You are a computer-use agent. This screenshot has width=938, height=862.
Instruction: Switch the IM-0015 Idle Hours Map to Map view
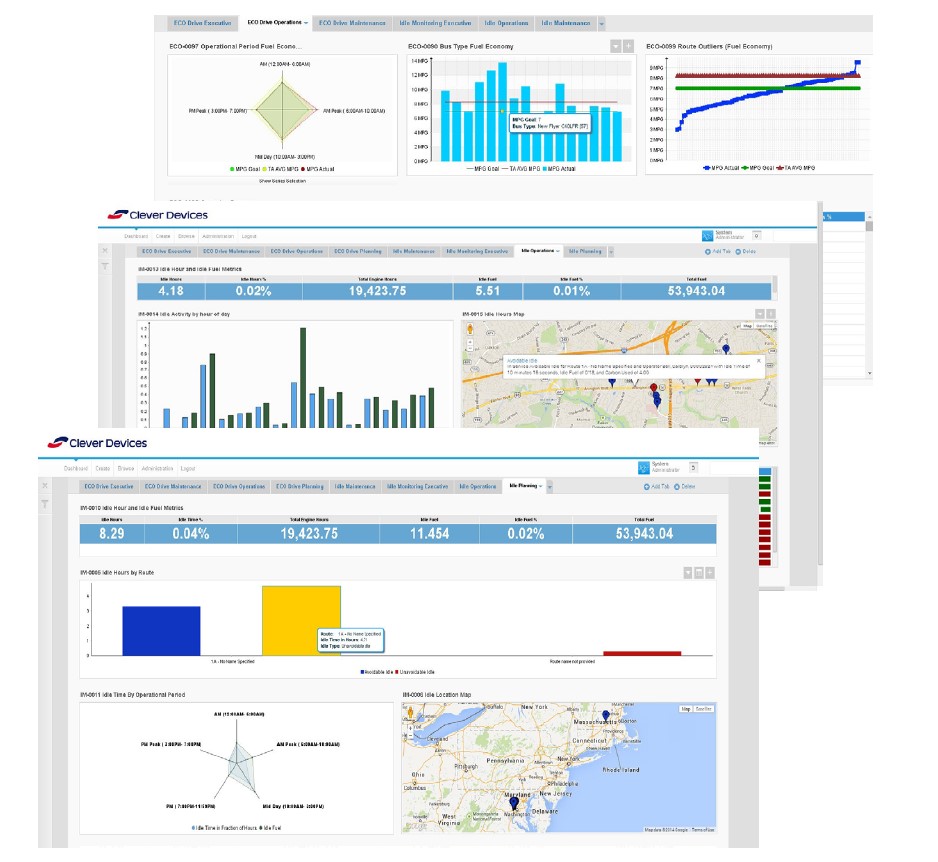tap(748, 326)
